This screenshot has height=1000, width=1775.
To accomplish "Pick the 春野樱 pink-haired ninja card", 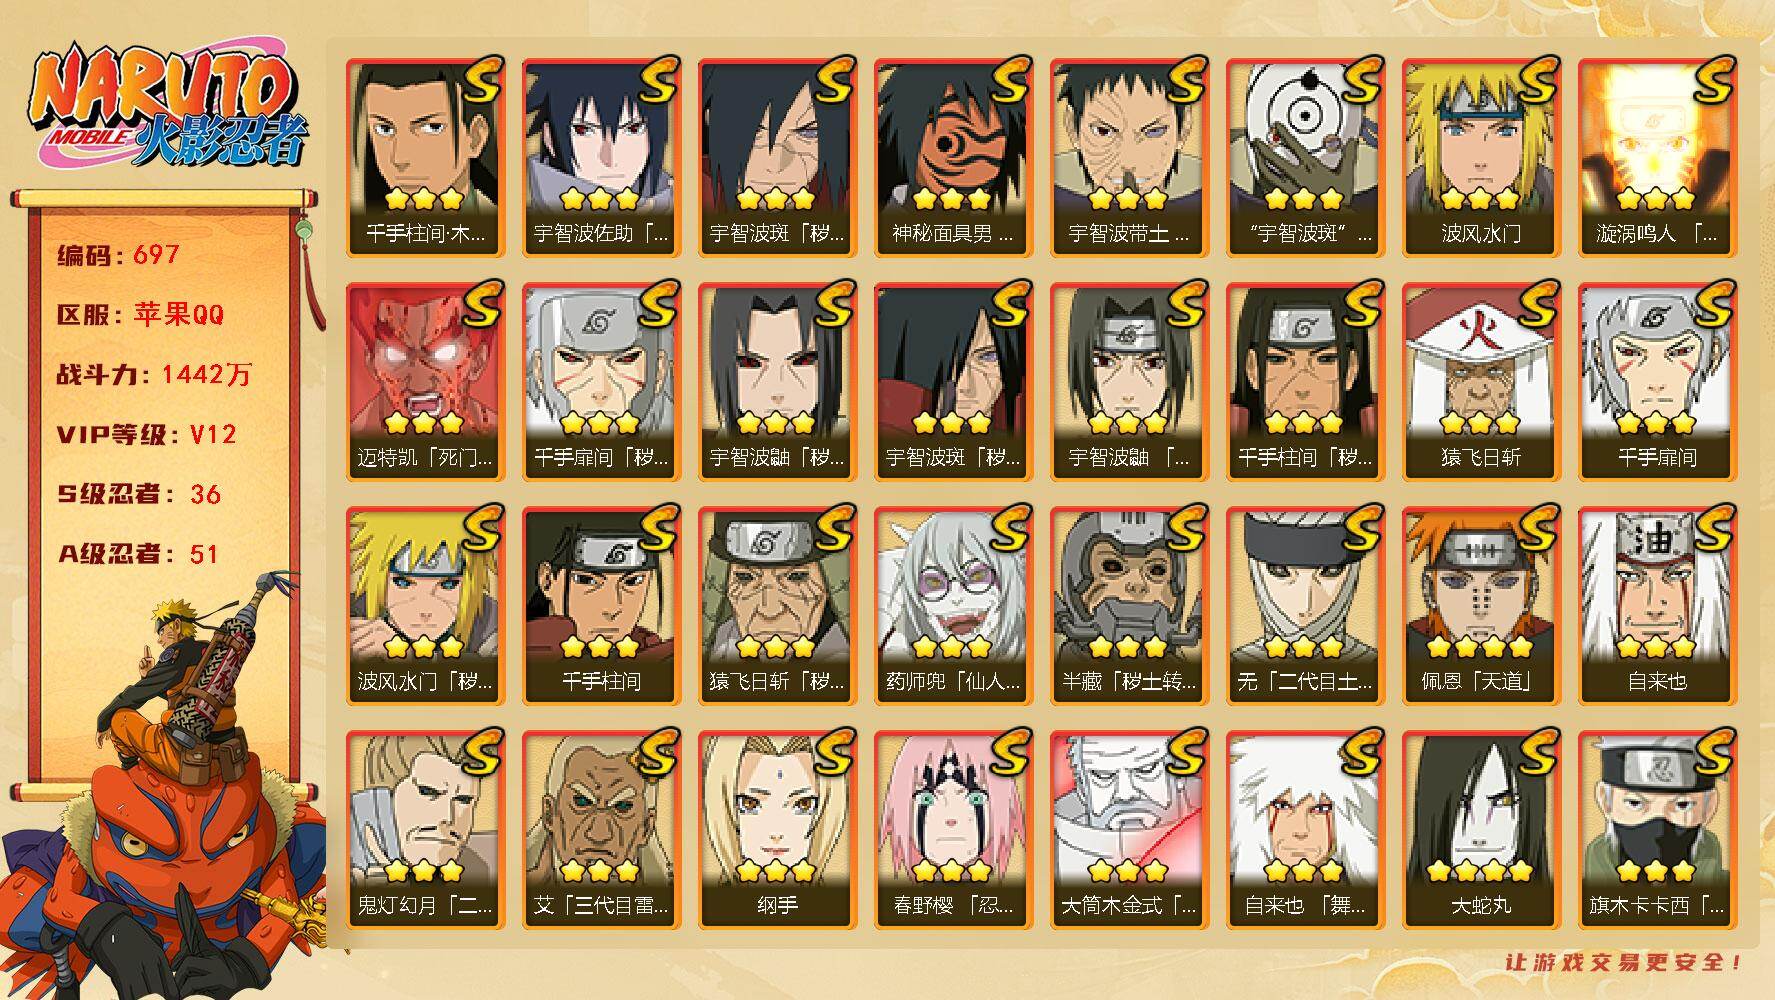I will [953, 830].
